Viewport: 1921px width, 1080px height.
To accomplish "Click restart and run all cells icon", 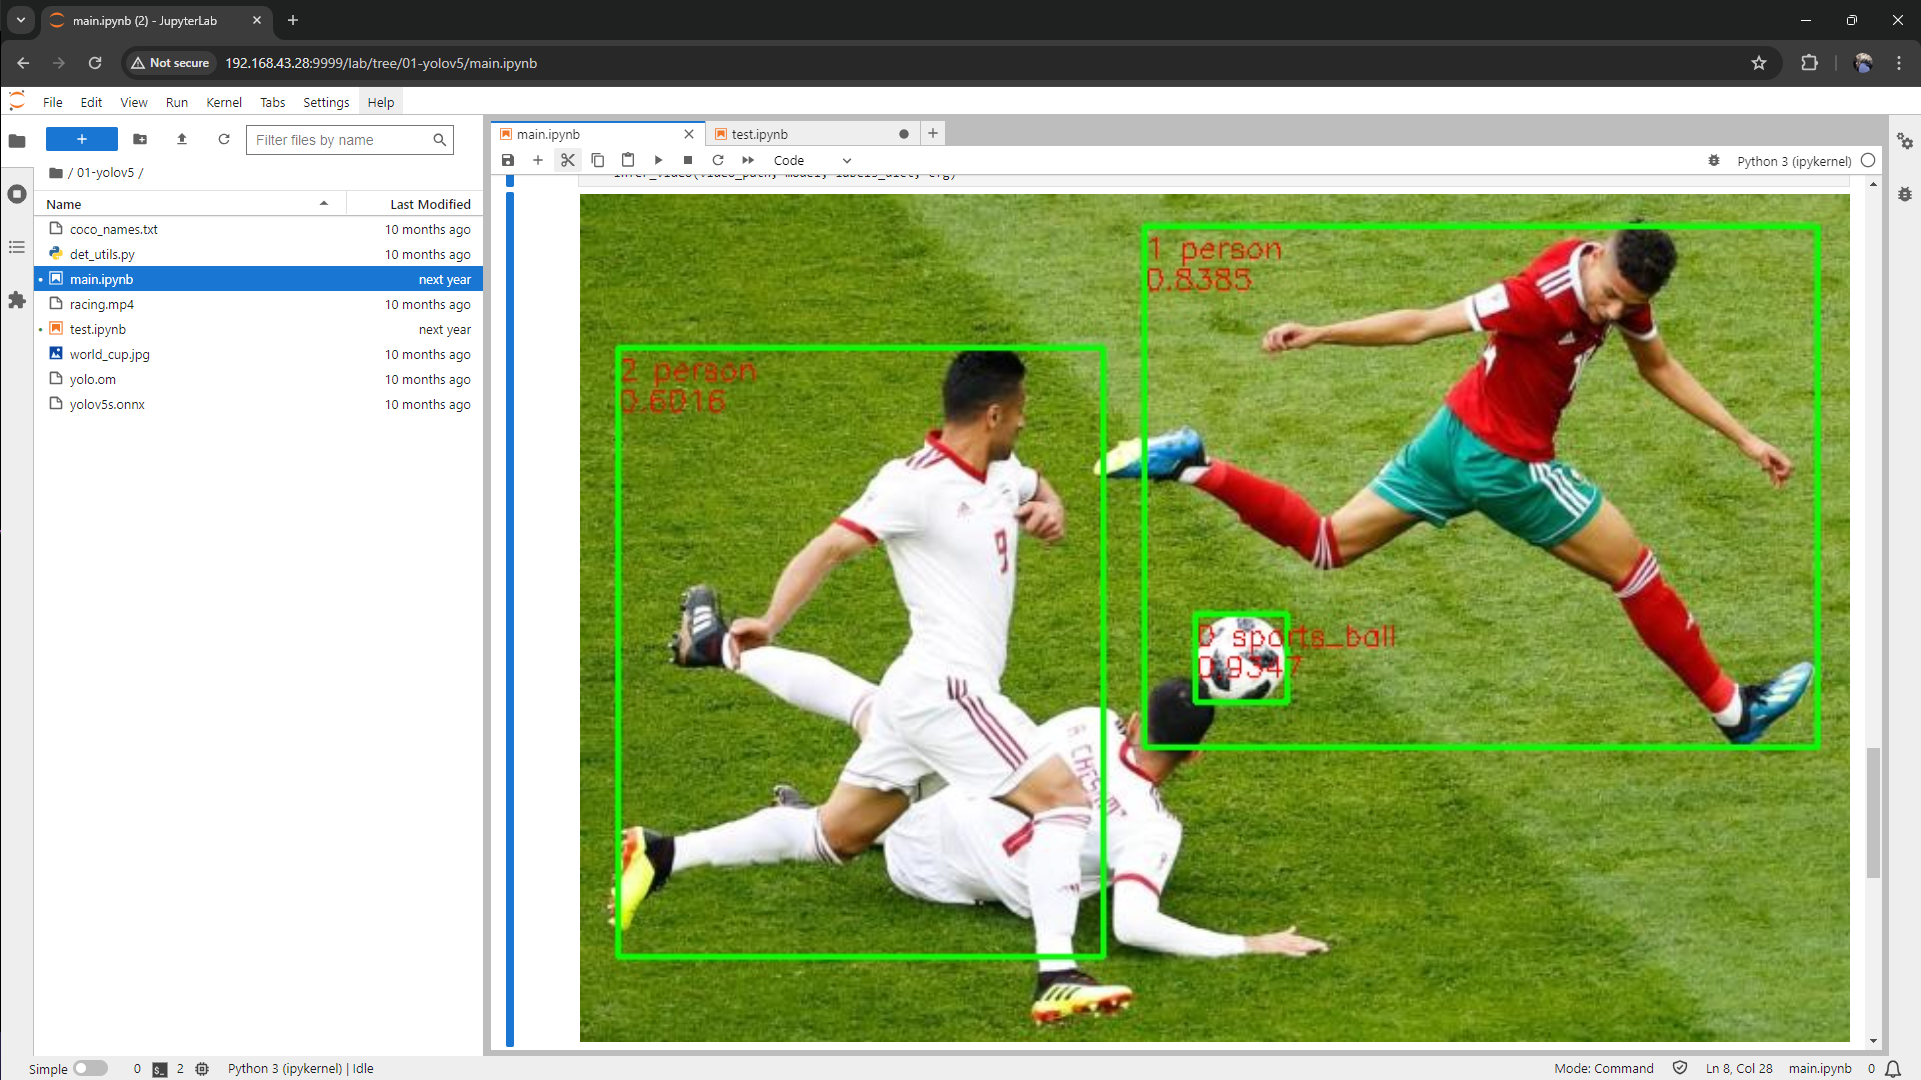I will point(748,160).
